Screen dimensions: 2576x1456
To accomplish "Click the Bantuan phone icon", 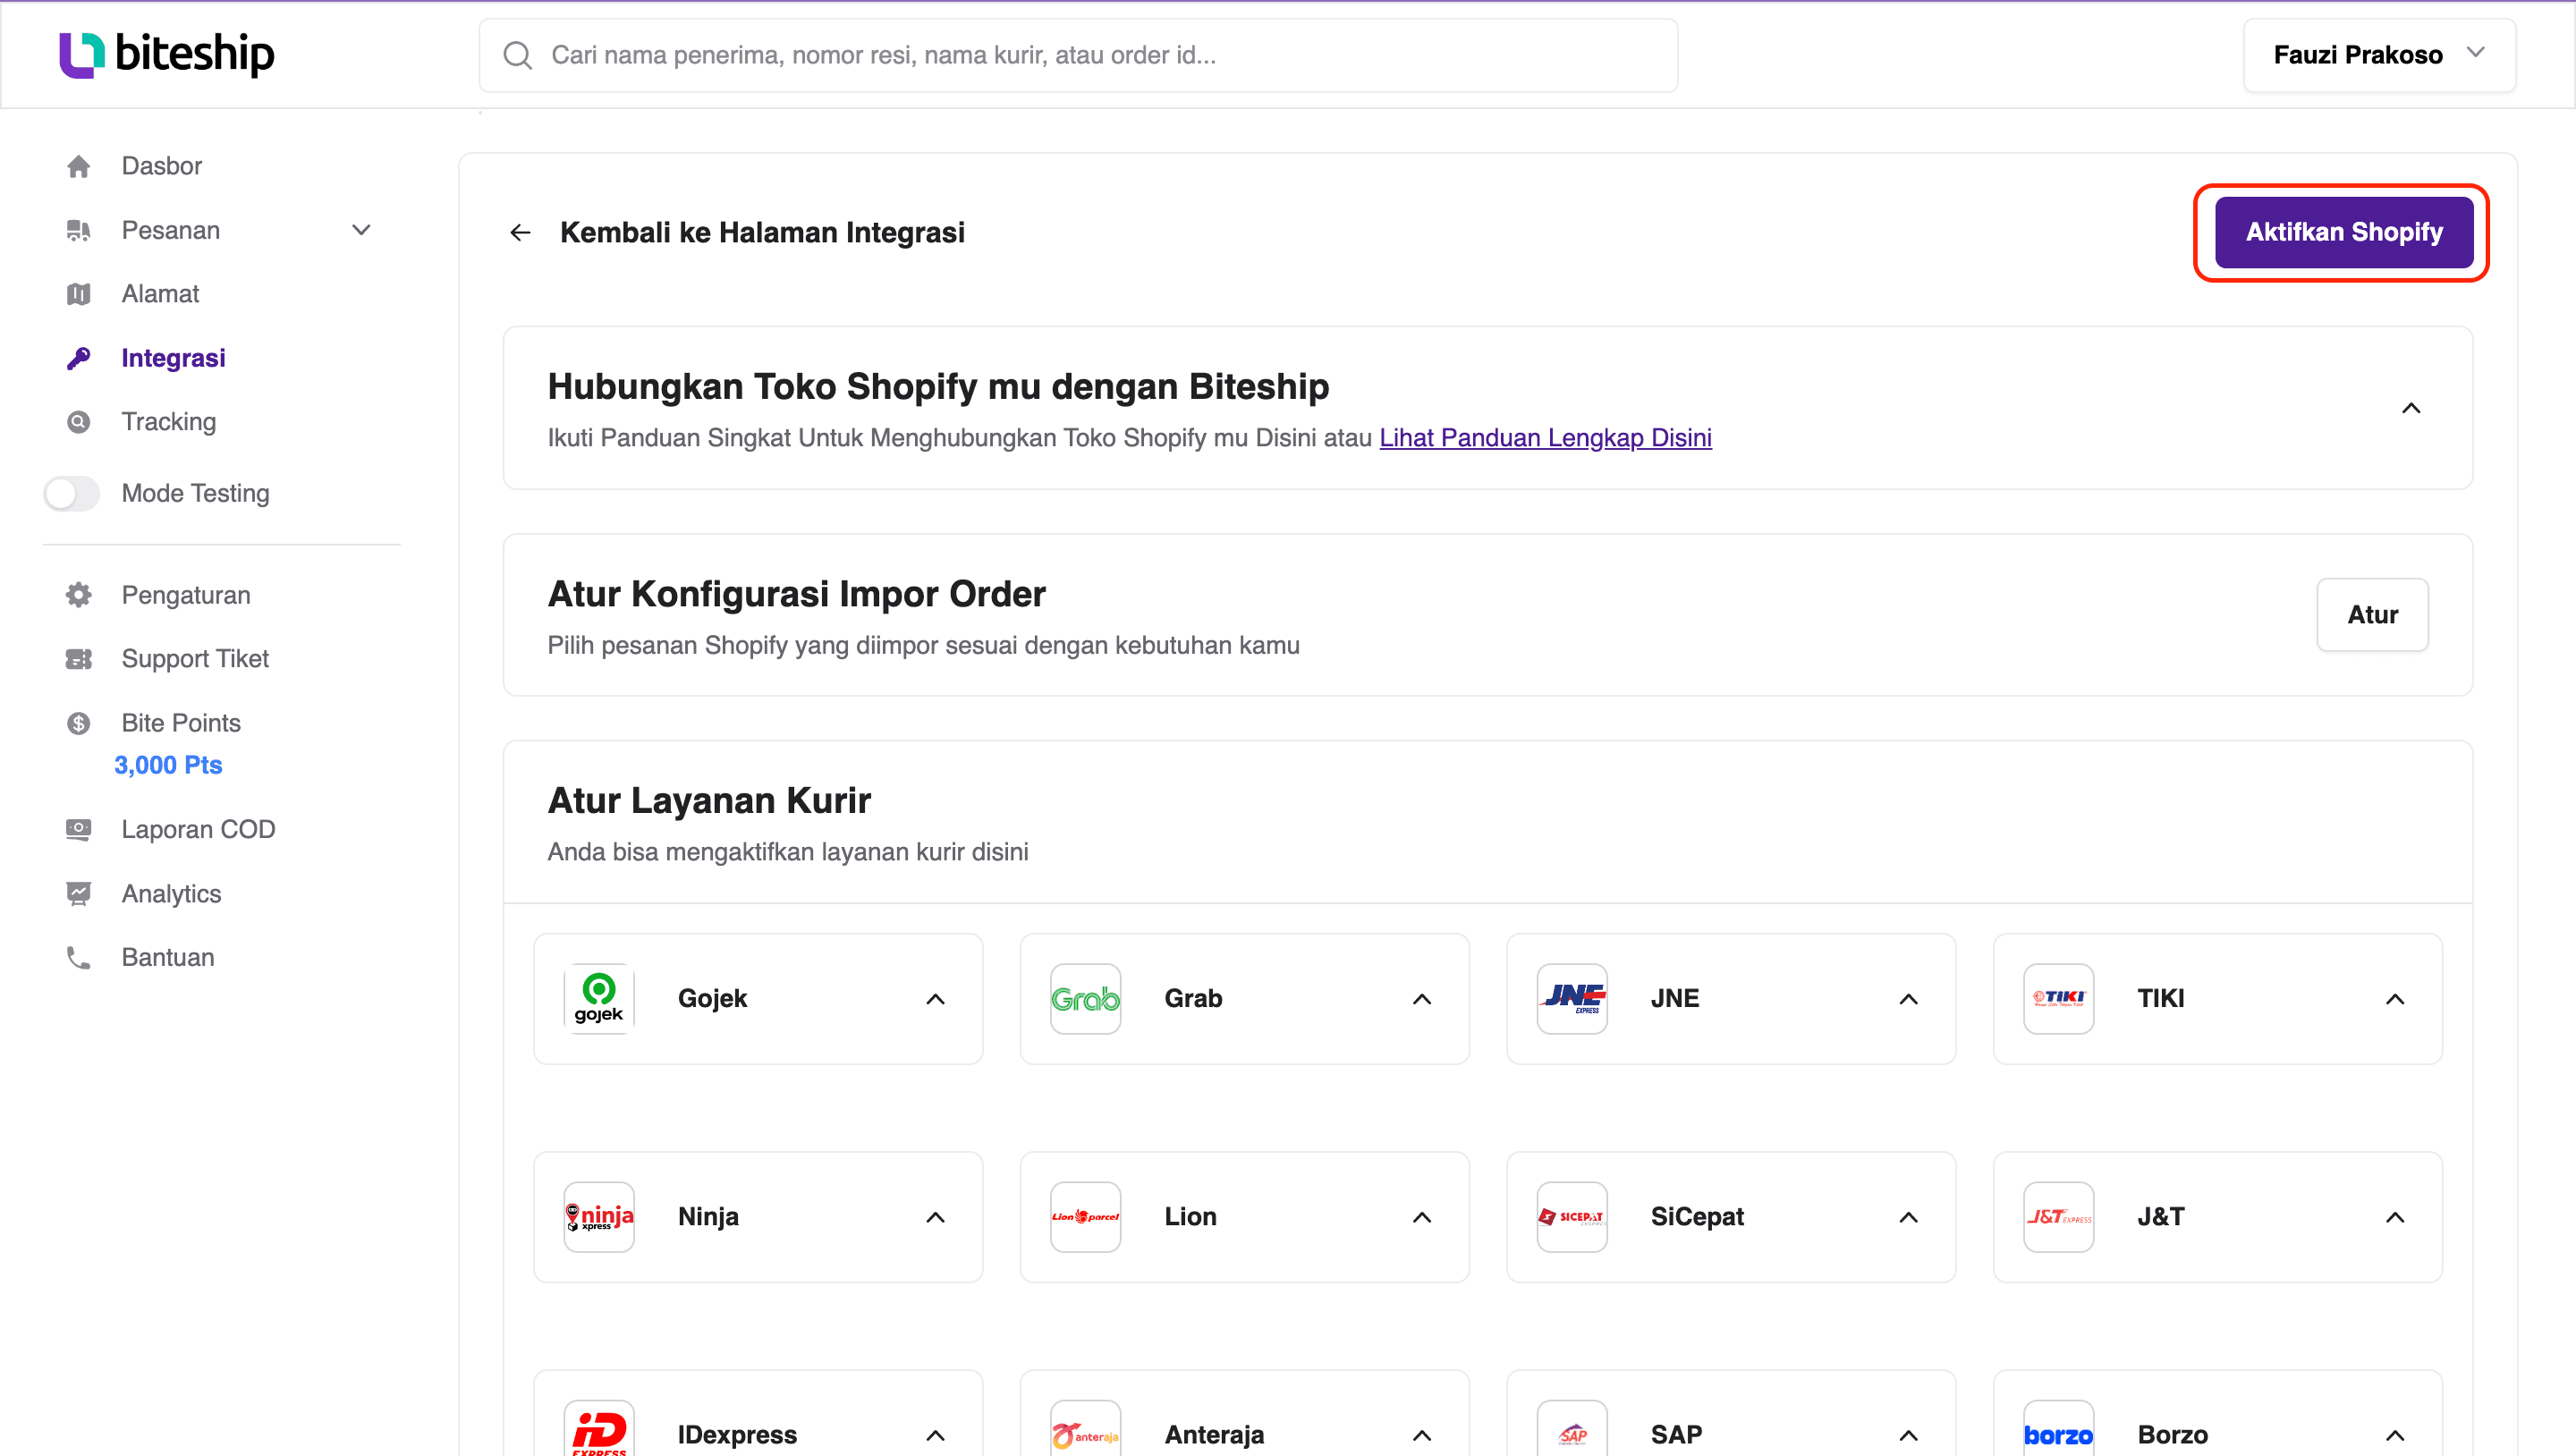I will 79,958.
